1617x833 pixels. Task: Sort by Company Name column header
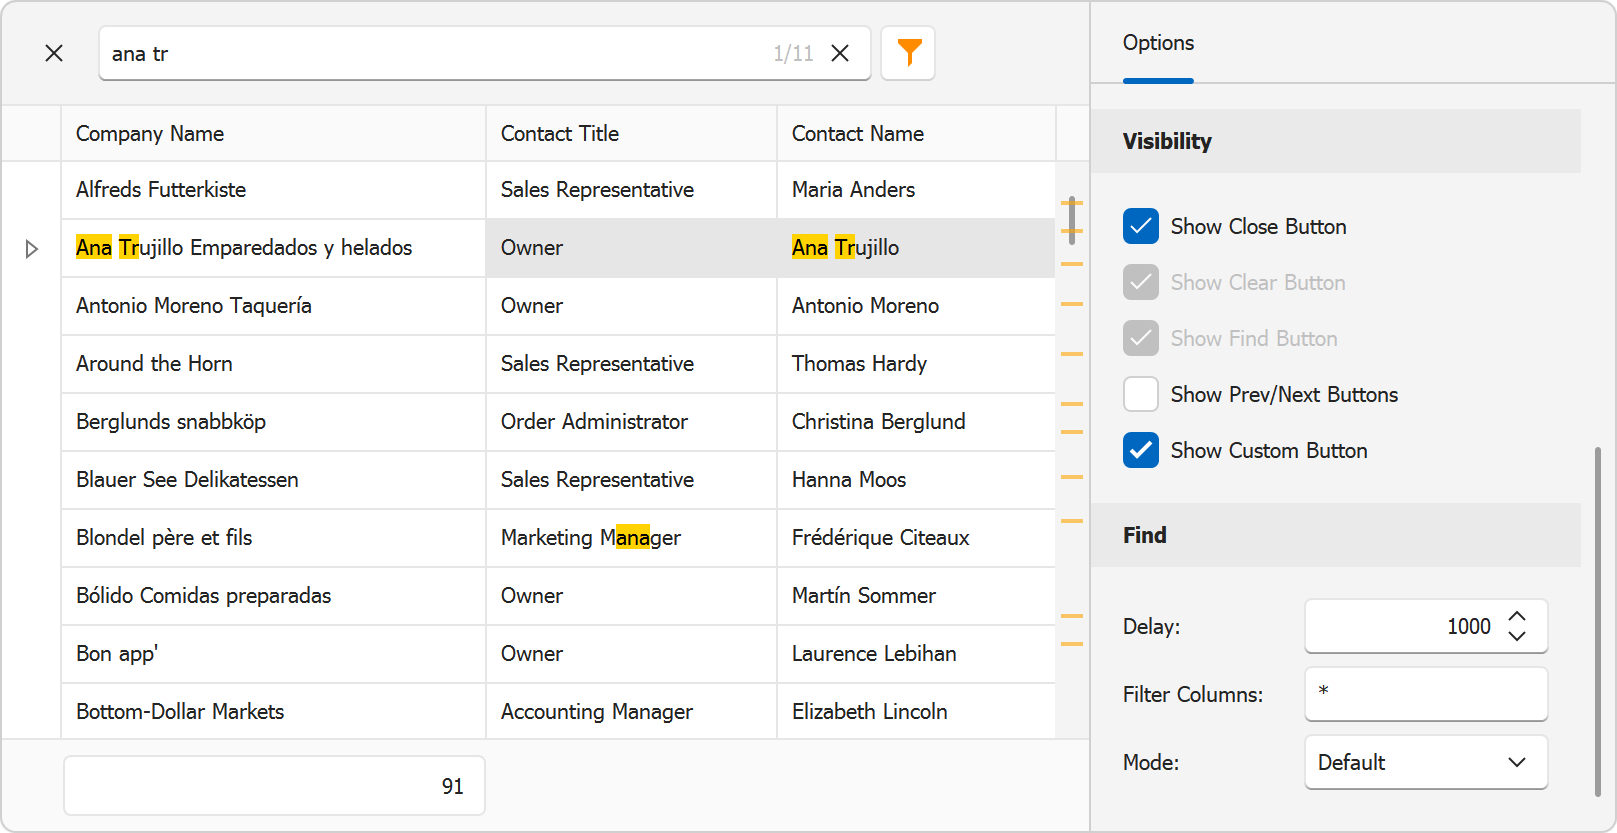(150, 134)
